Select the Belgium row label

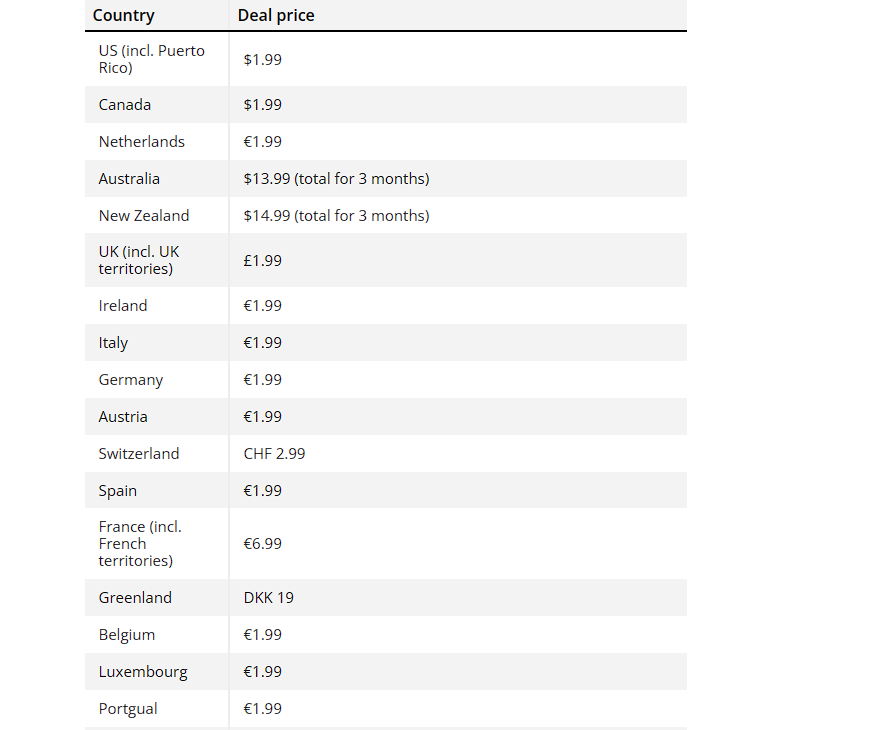tap(127, 635)
